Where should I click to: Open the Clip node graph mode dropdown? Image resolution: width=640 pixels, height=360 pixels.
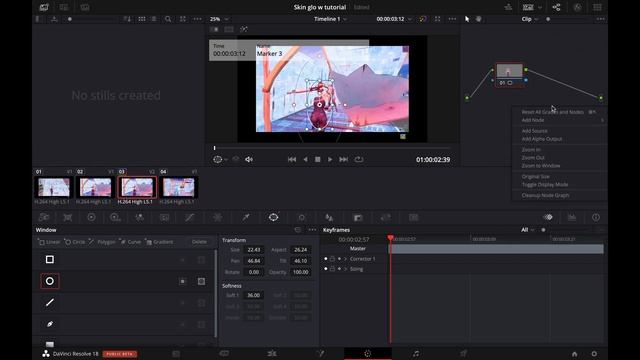click(x=530, y=19)
